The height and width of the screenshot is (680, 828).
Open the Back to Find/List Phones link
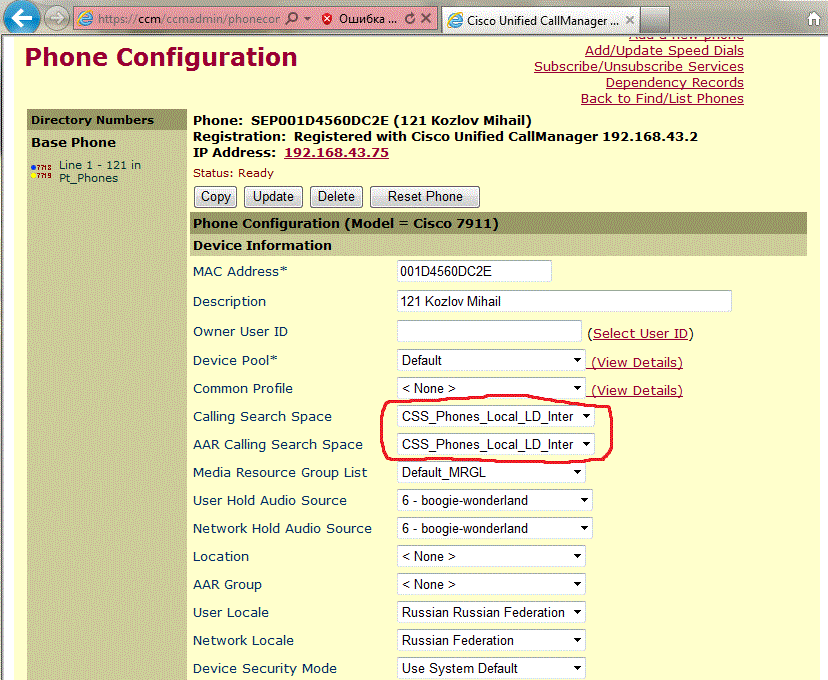coord(662,98)
